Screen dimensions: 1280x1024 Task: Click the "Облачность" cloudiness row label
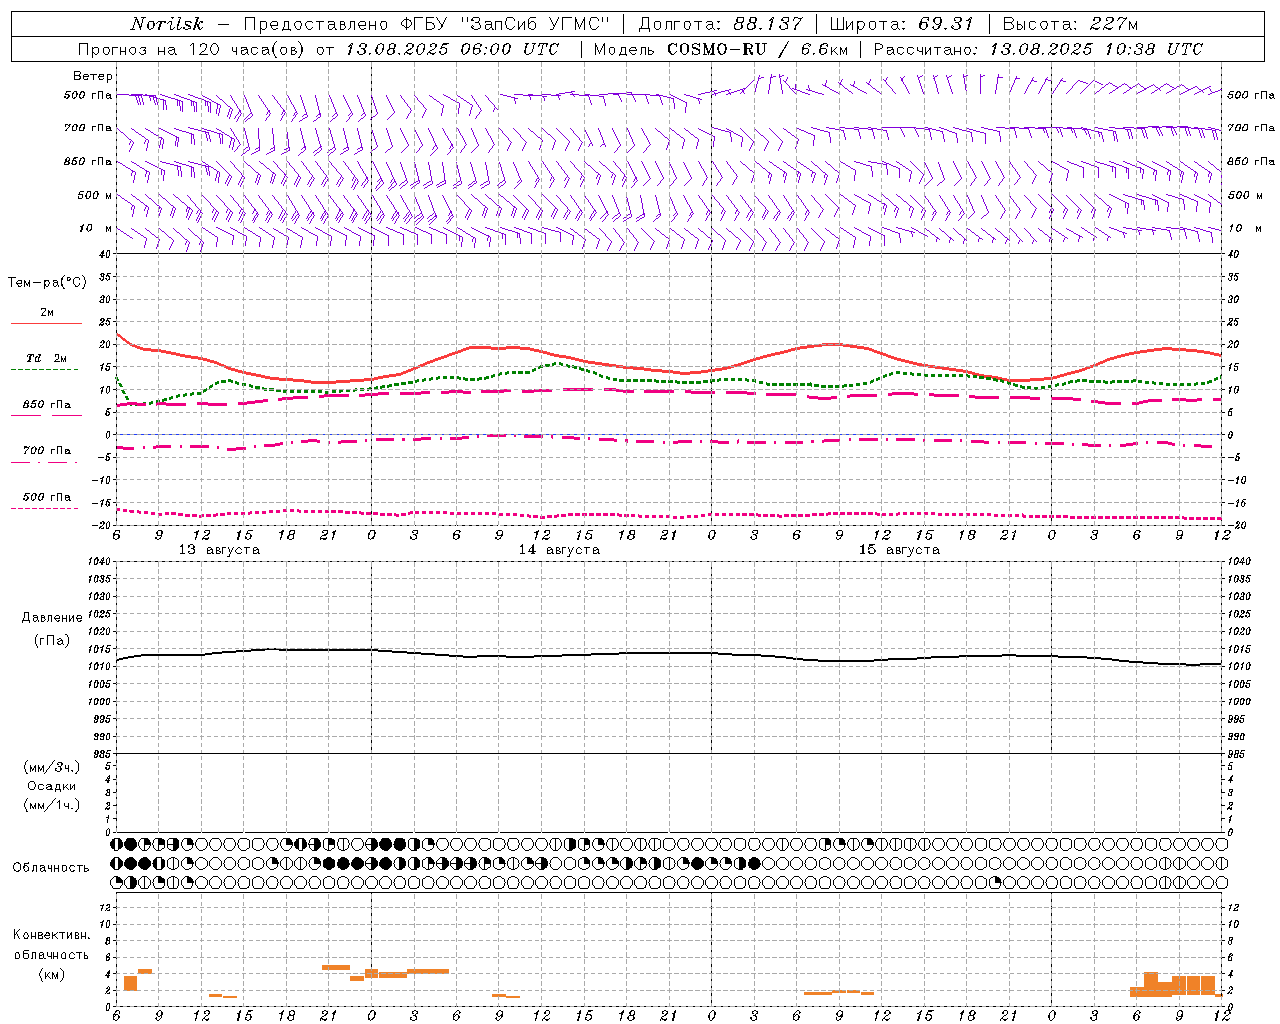[51, 868]
